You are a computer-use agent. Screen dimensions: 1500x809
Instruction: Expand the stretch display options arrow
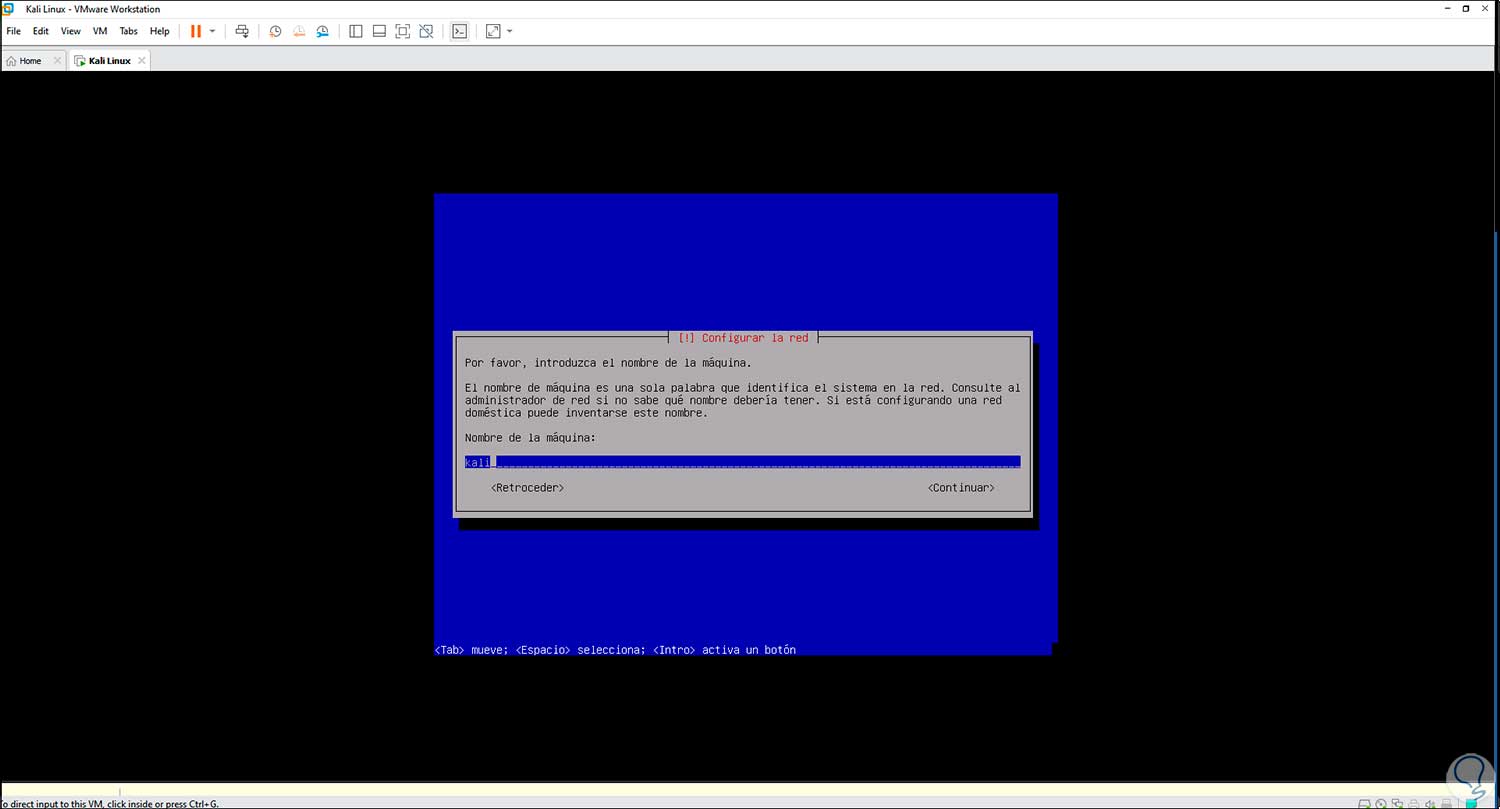coord(509,31)
